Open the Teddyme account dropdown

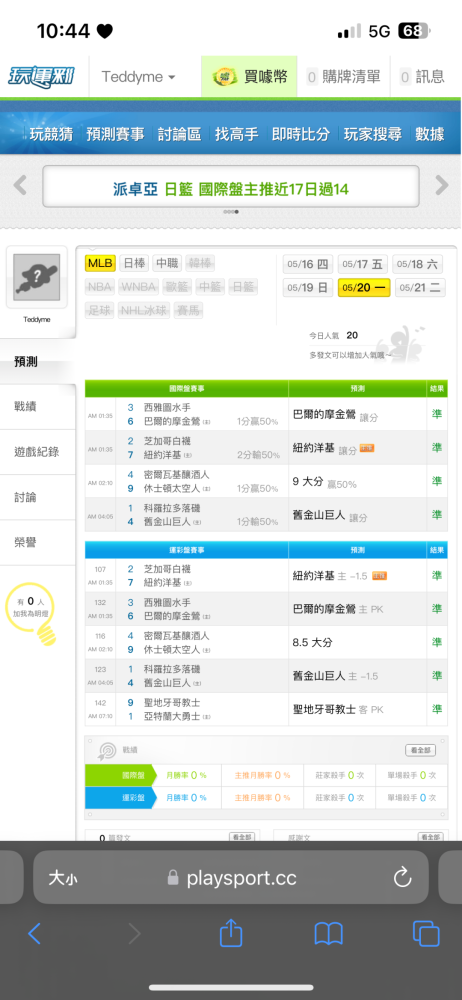point(138,77)
